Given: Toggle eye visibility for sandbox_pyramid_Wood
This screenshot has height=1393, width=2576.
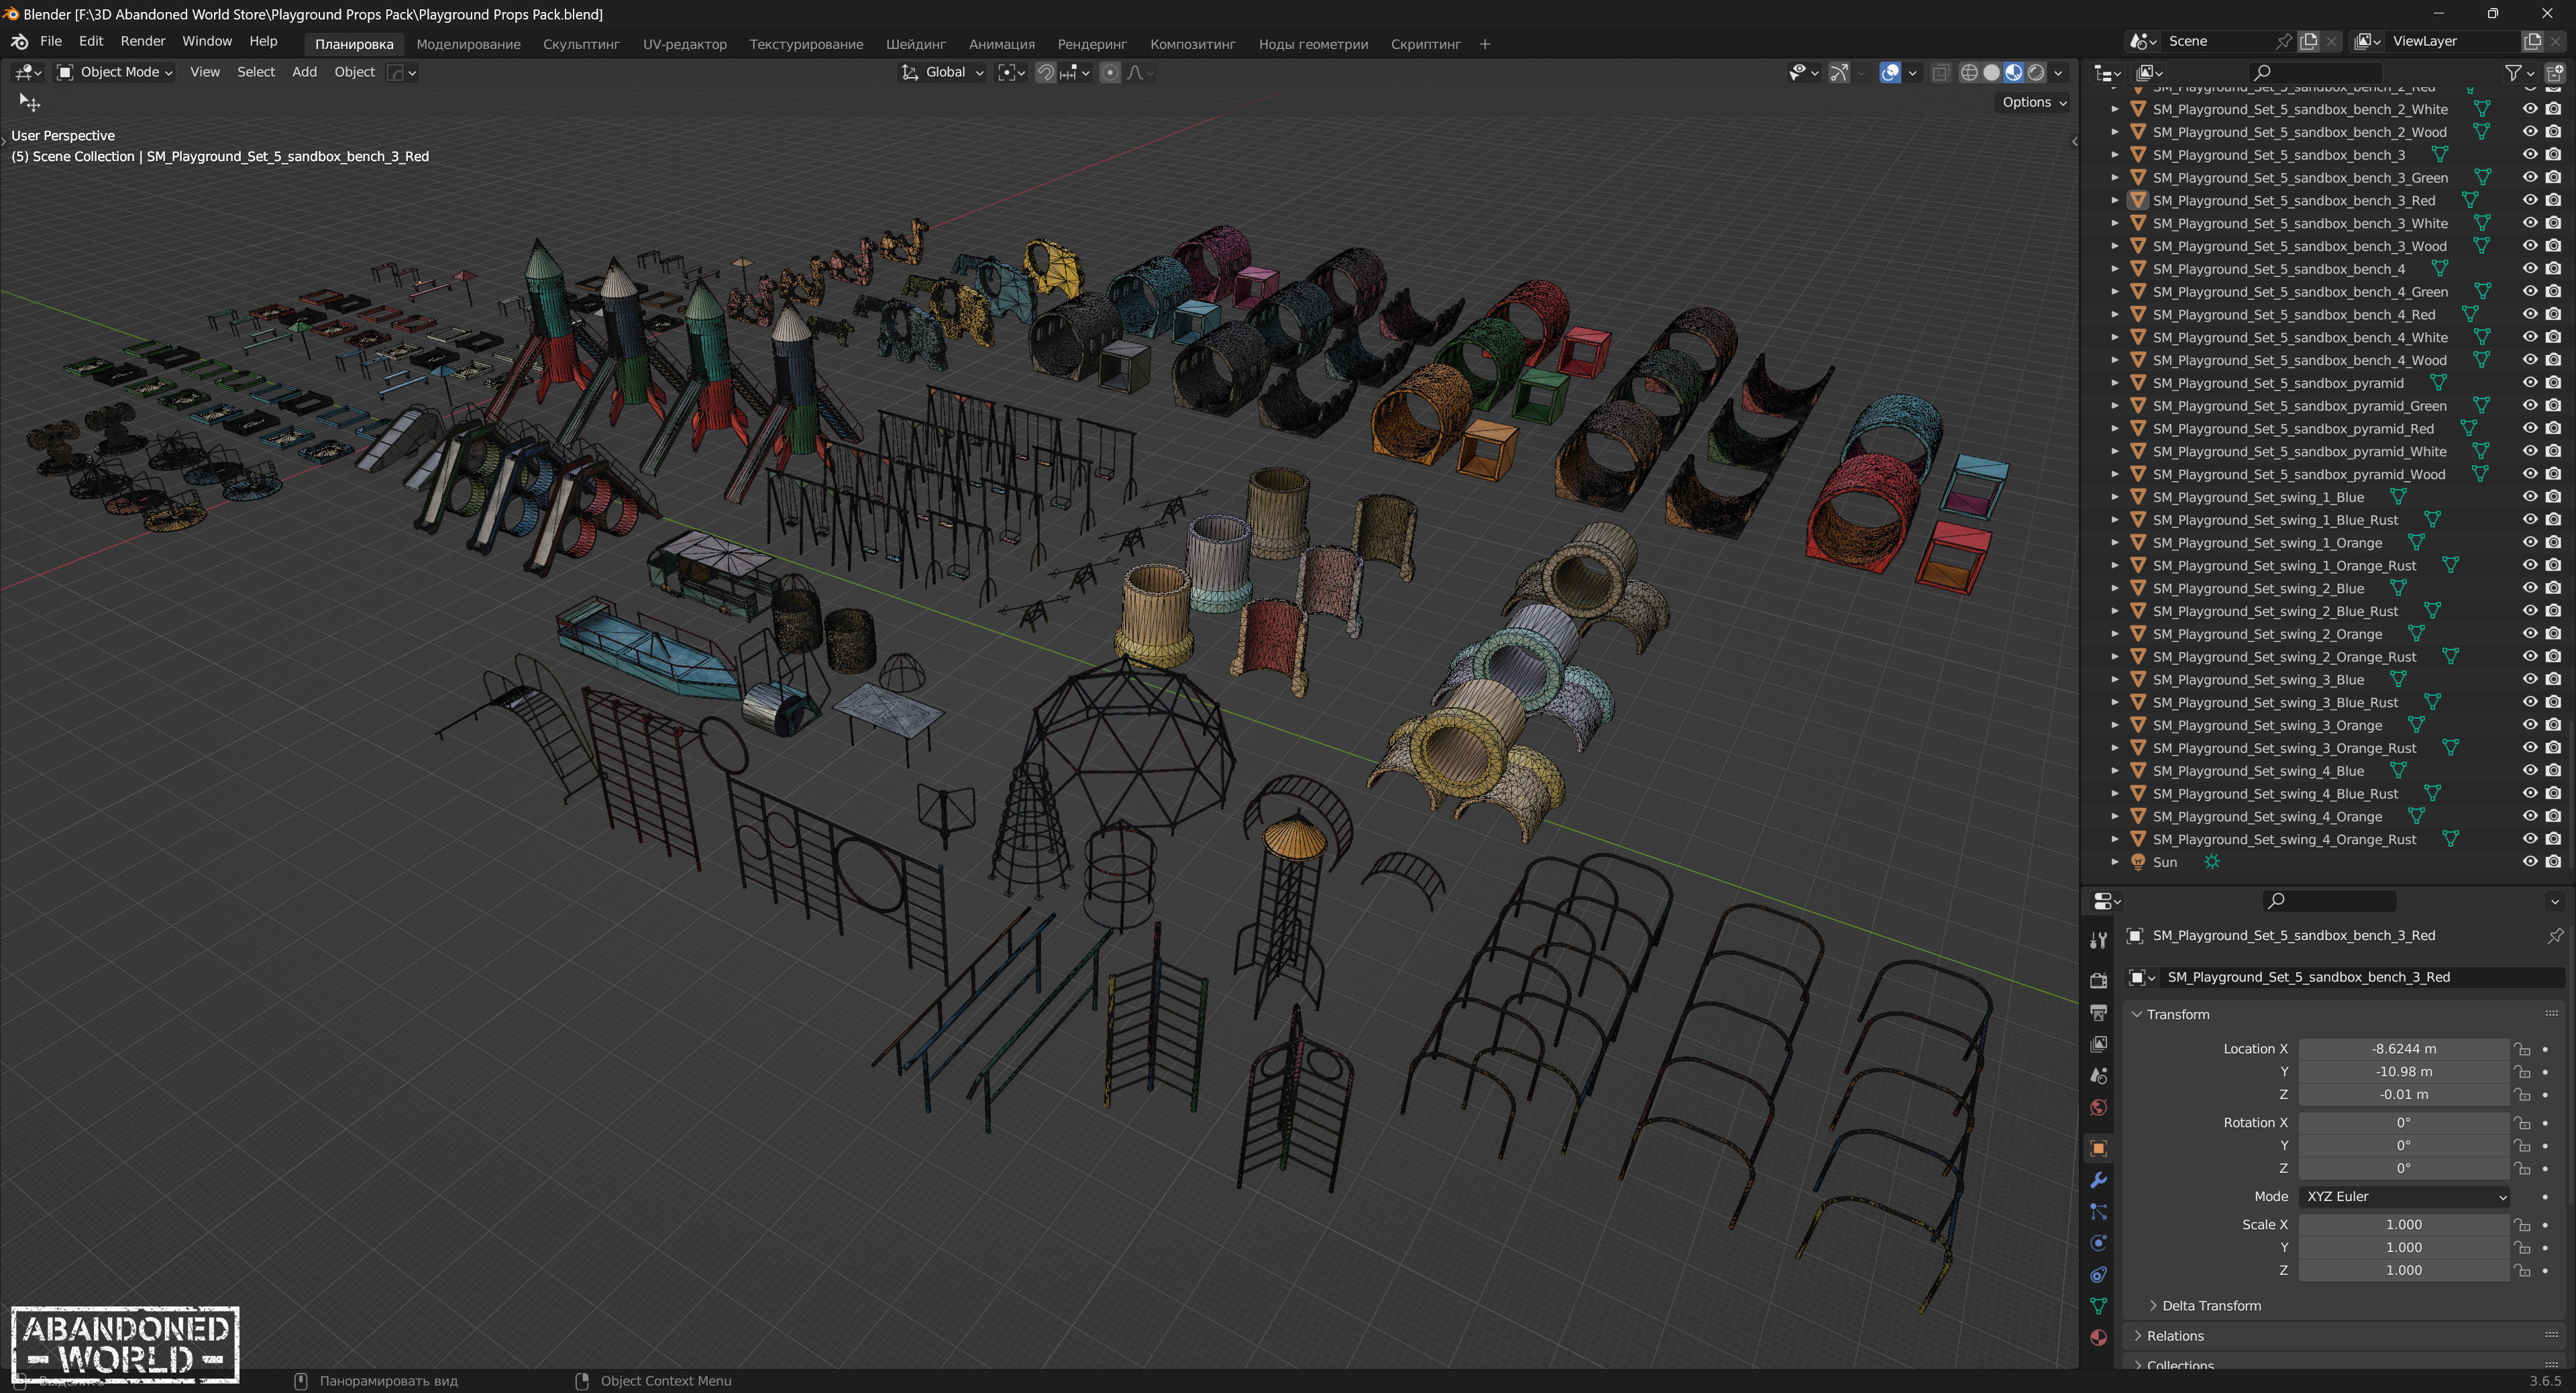Looking at the screenshot, I should click(x=2529, y=474).
